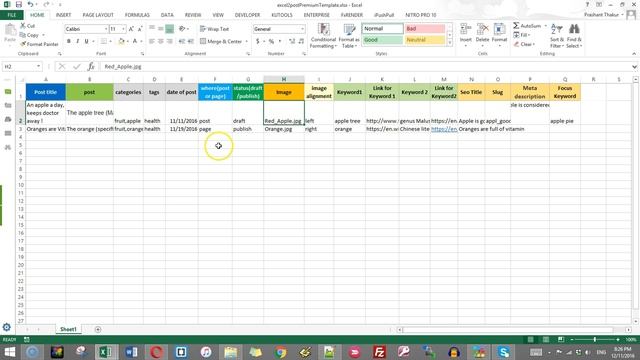Open Chrome from the taskbar
The height and width of the screenshot is (360, 640).
(280, 352)
